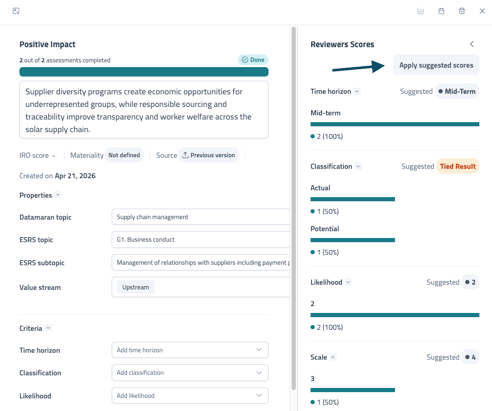Click the impact description text box
The height and width of the screenshot is (411, 492).
[x=144, y=110]
